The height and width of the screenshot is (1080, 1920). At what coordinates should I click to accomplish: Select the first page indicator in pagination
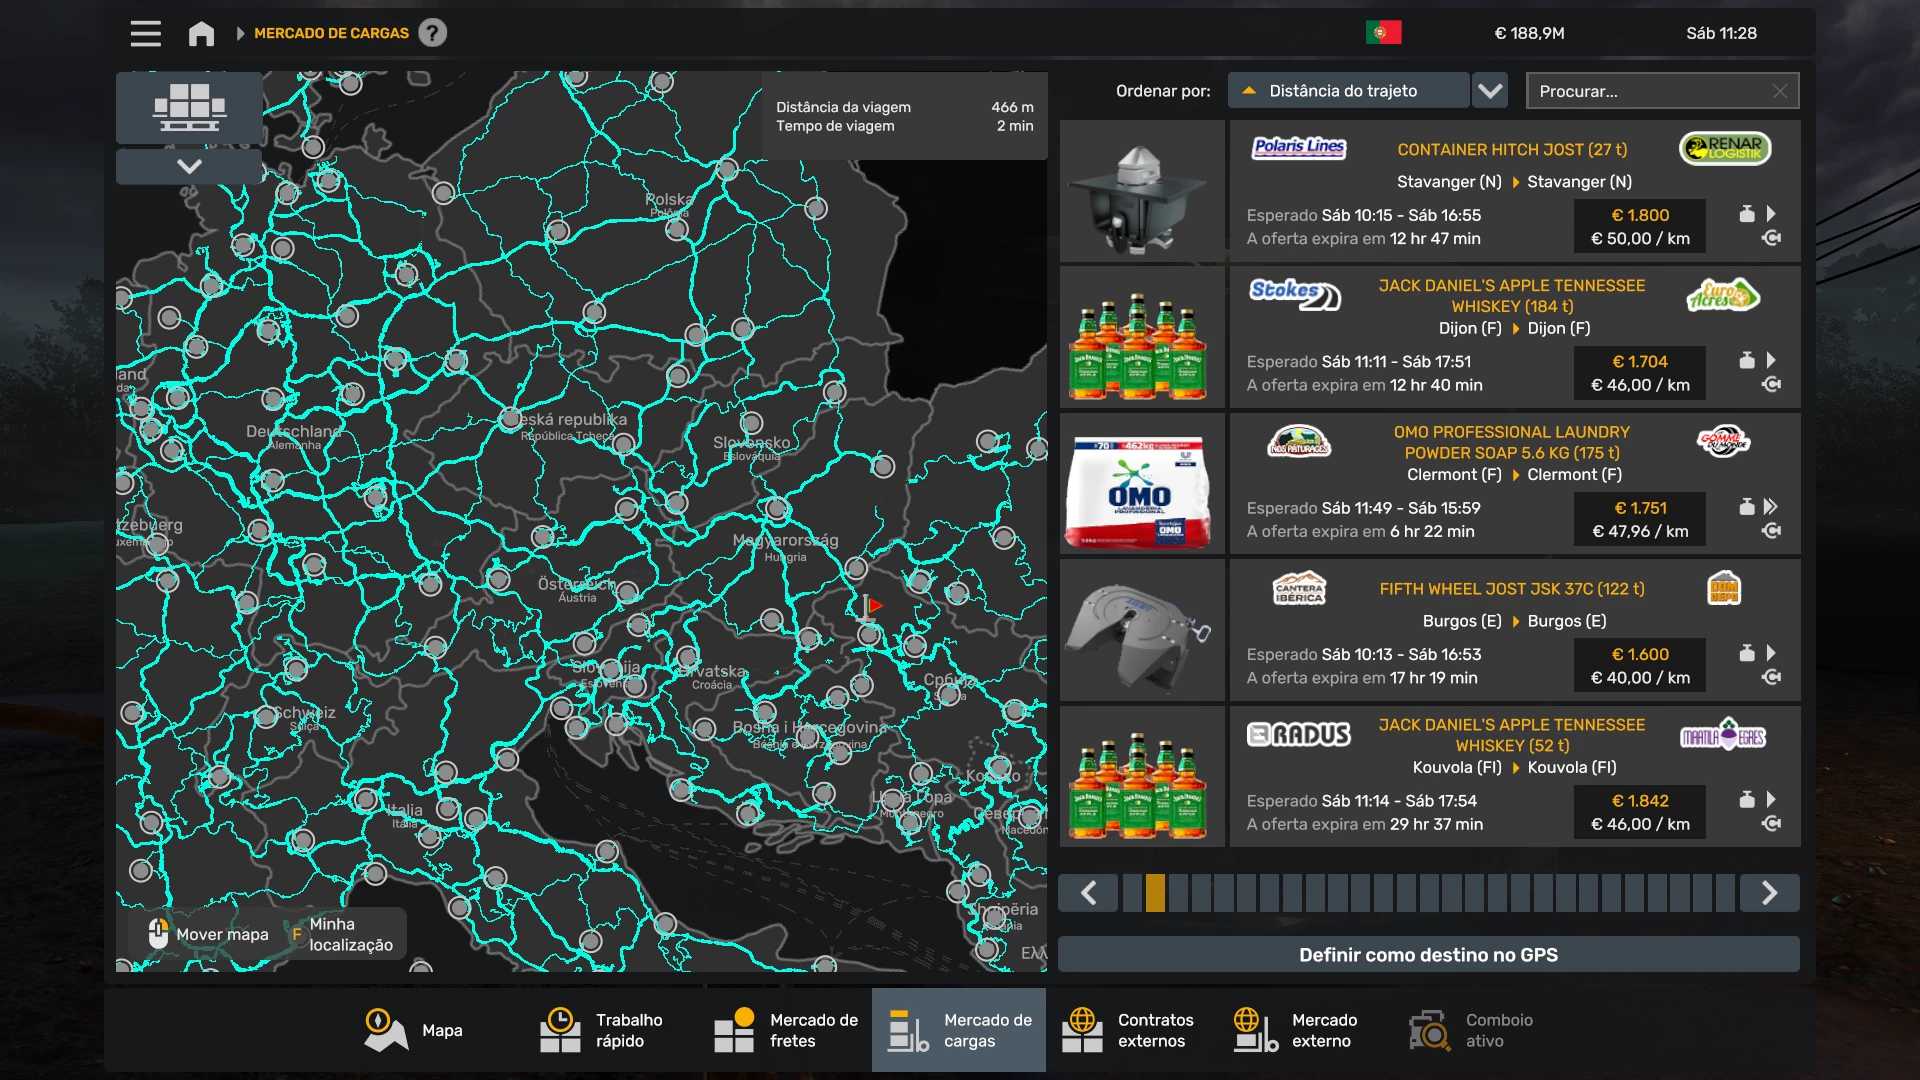[x=1132, y=893]
